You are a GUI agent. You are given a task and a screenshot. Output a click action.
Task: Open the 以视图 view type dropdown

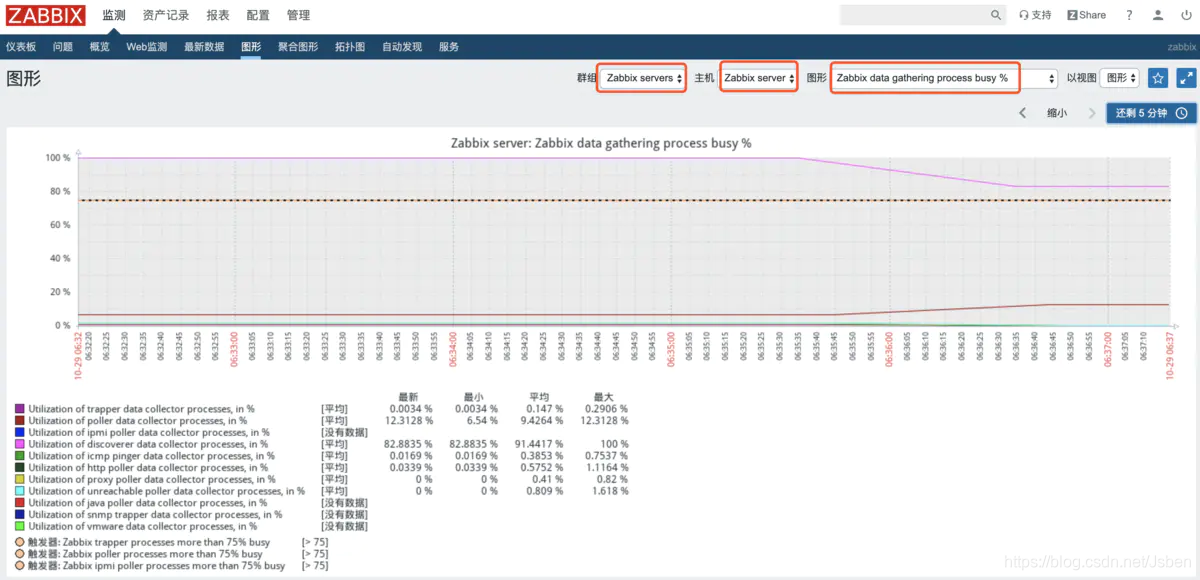(x=1119, y=78)
